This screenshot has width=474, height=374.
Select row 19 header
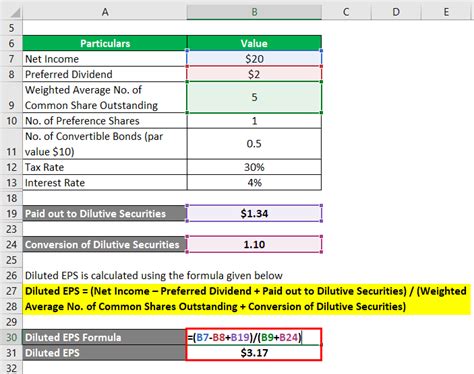click(11, 213)
